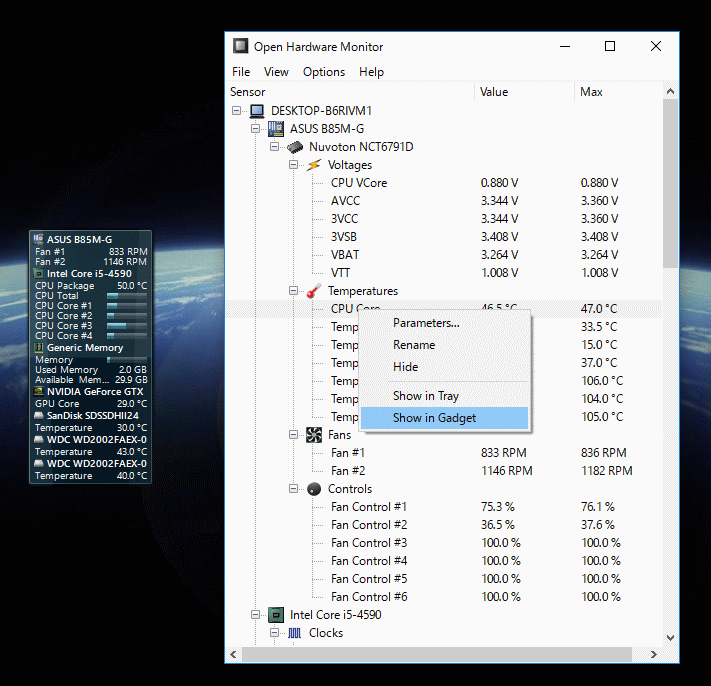Click the ASUS B85M-G mainboard icon

click(276, 129)
